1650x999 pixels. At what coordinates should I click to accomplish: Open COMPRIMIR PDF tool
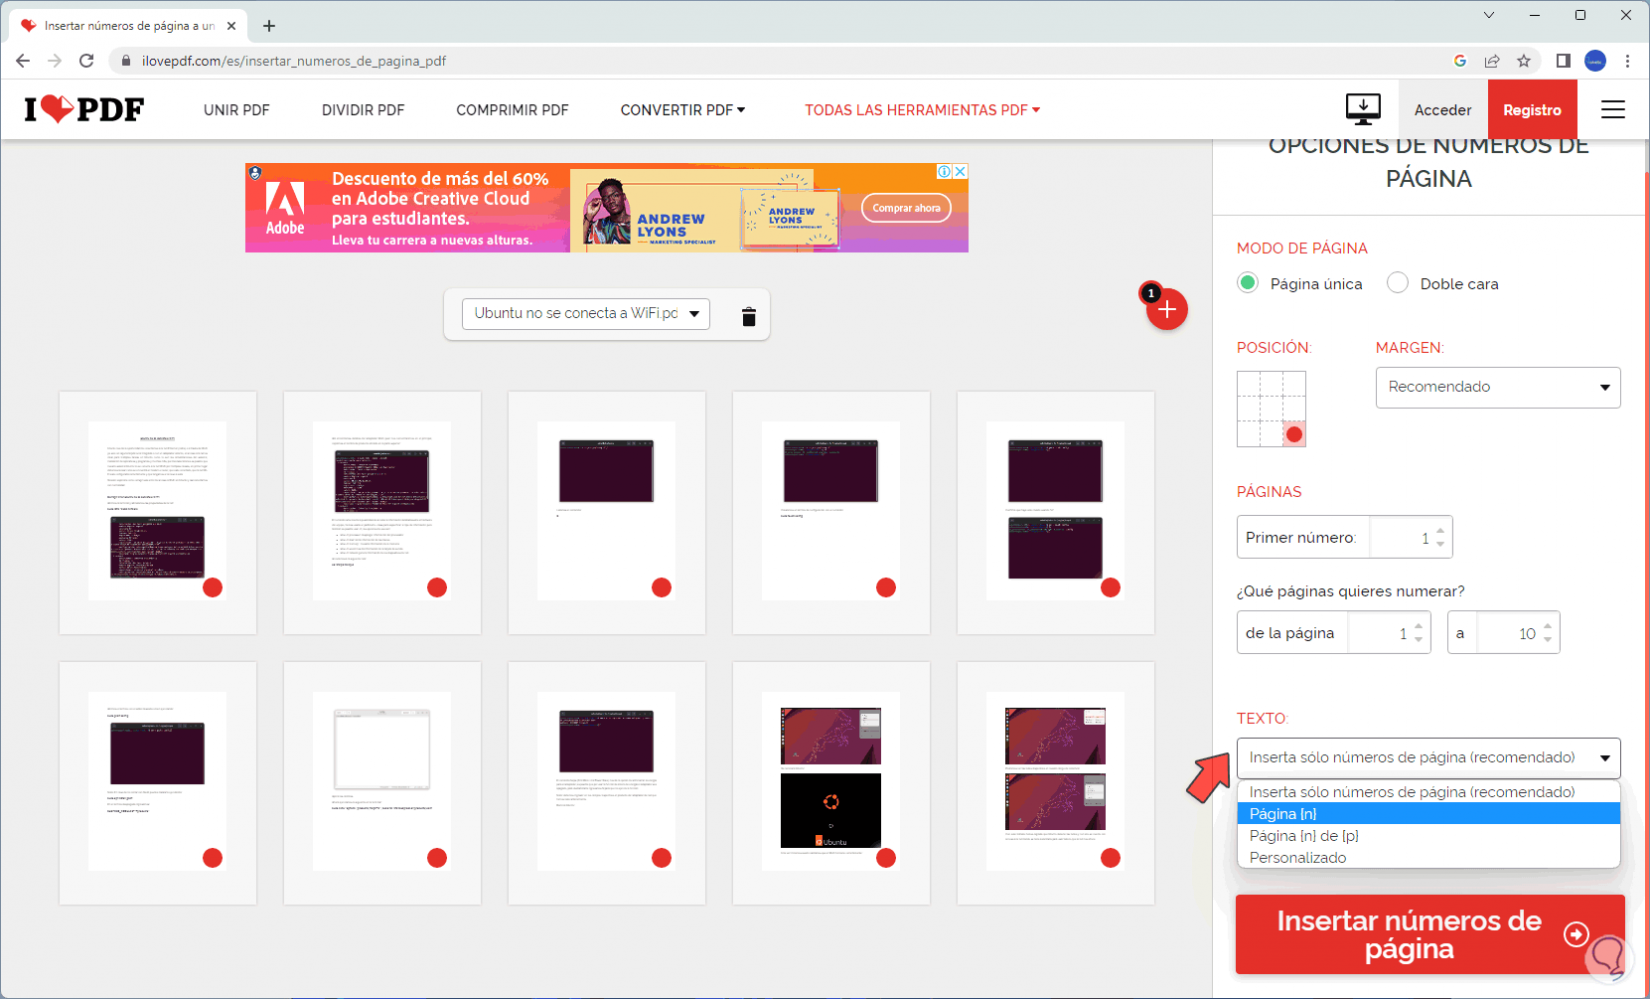pyautogui.click(x=512, y=110)
